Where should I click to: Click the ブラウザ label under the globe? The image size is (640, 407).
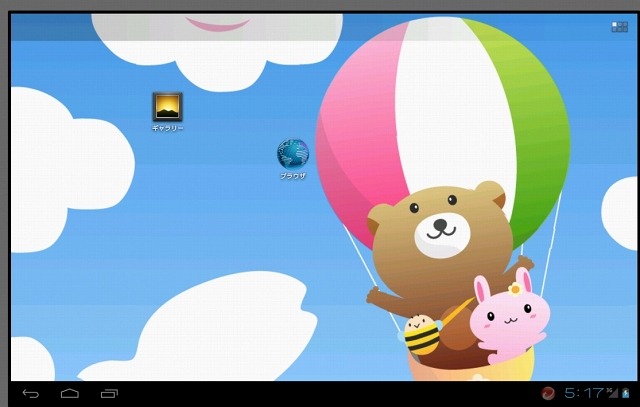[293, 175]
